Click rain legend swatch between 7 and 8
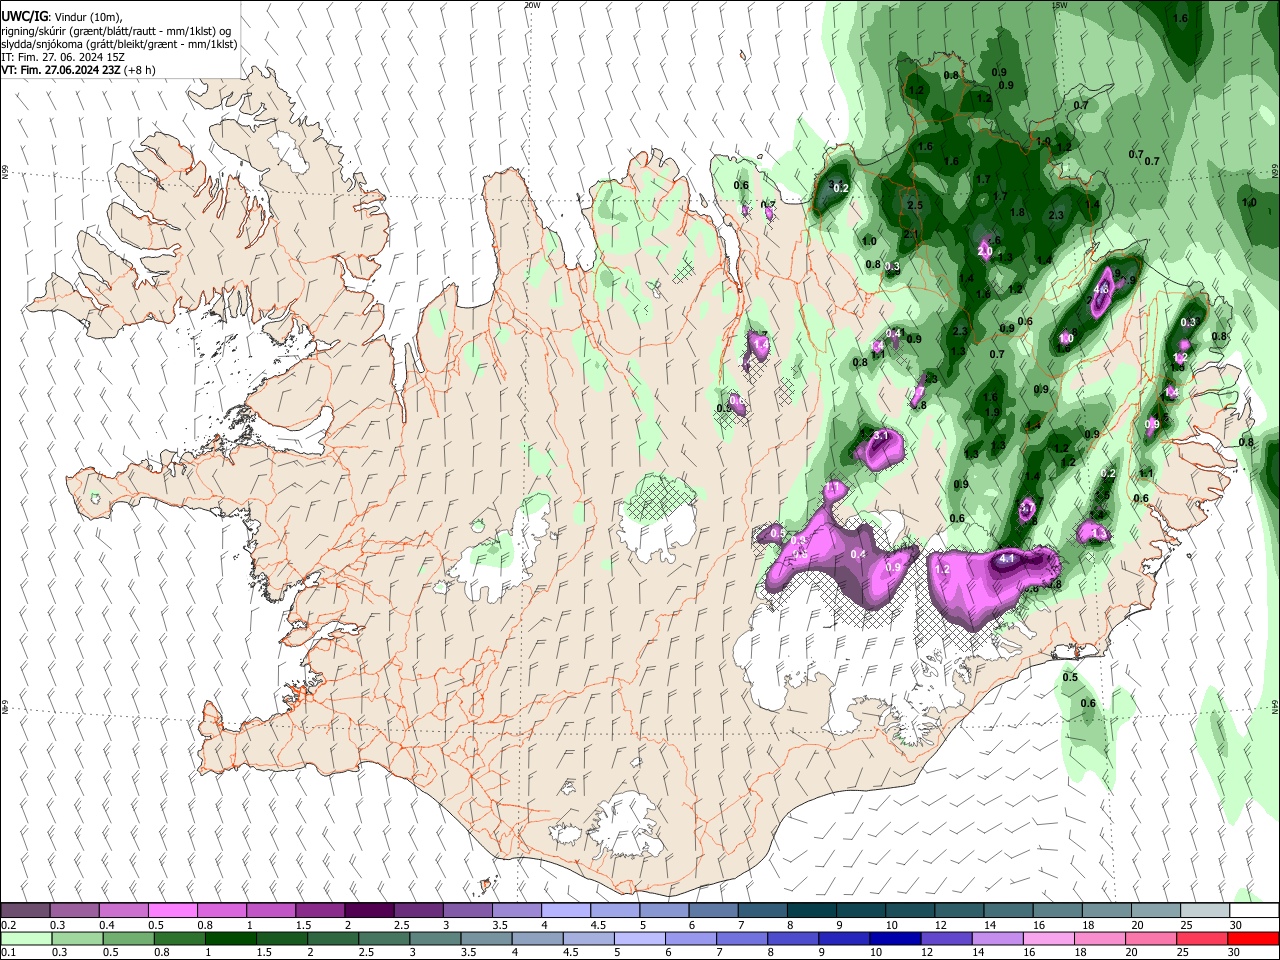 740,938
